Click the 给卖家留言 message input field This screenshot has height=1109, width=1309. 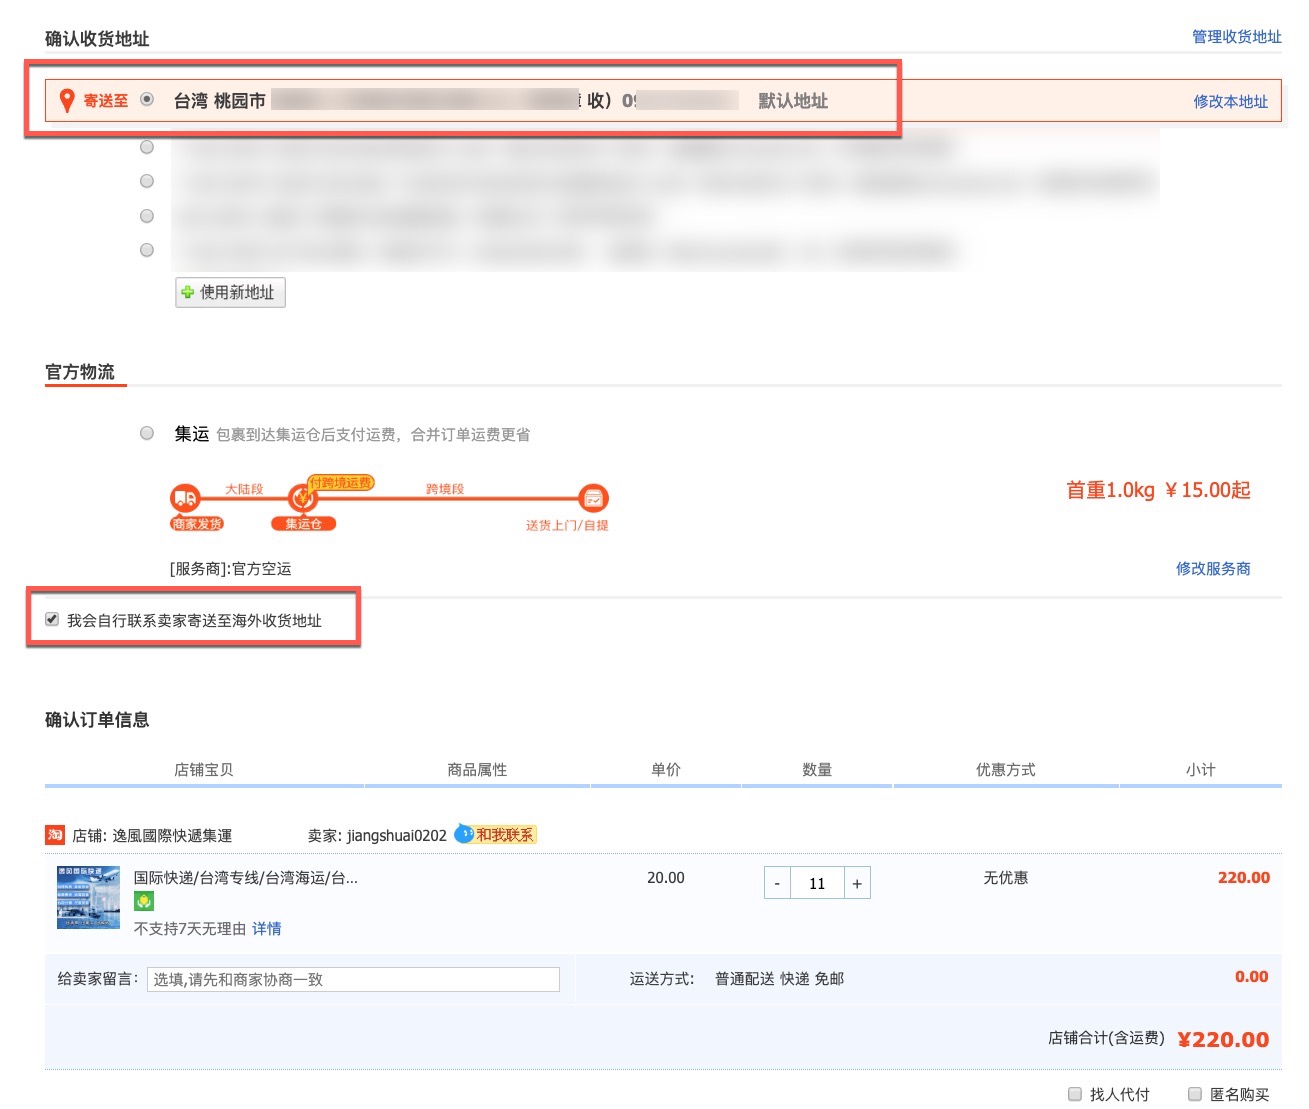click(x=353, y=980)
